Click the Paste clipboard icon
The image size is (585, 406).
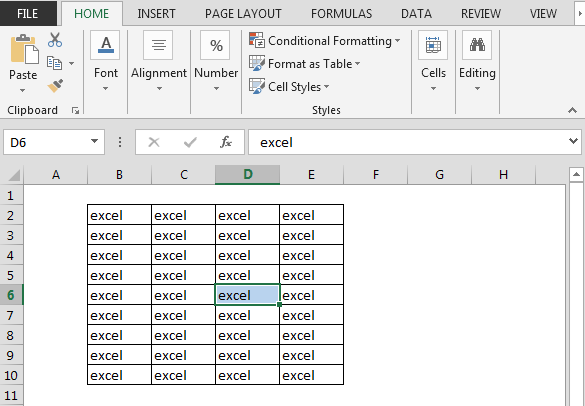[x=25, y=49]
